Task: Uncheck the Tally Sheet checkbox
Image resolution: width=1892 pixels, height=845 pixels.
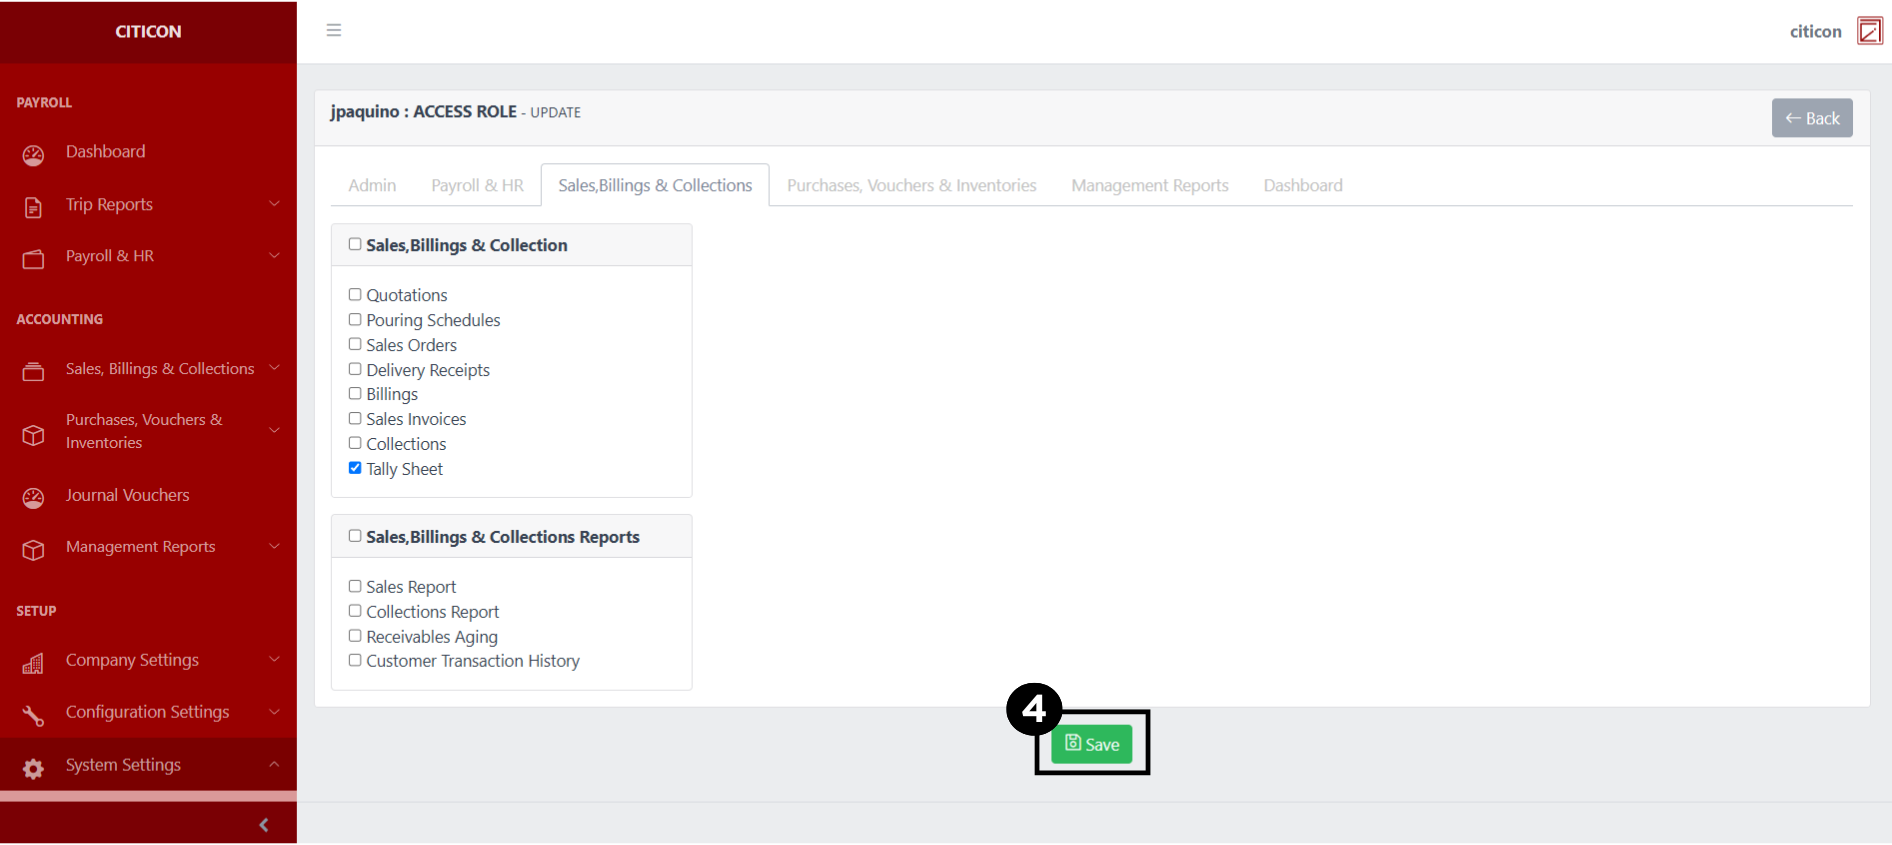Action: tap(355, 468)
